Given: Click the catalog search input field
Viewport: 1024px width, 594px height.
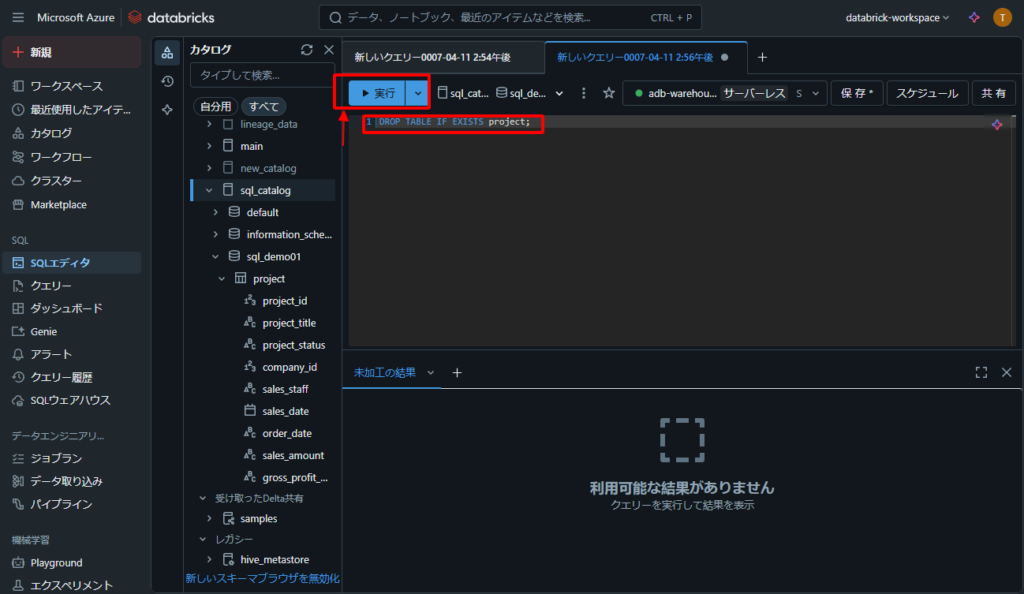Looking at the screenshot, I should tap(262, 75).
